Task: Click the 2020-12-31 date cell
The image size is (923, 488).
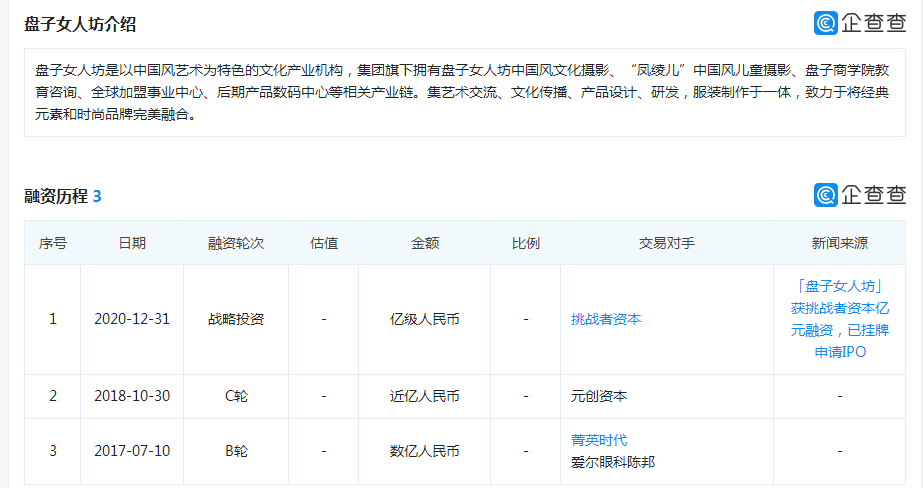Action: tap(132, 319)
